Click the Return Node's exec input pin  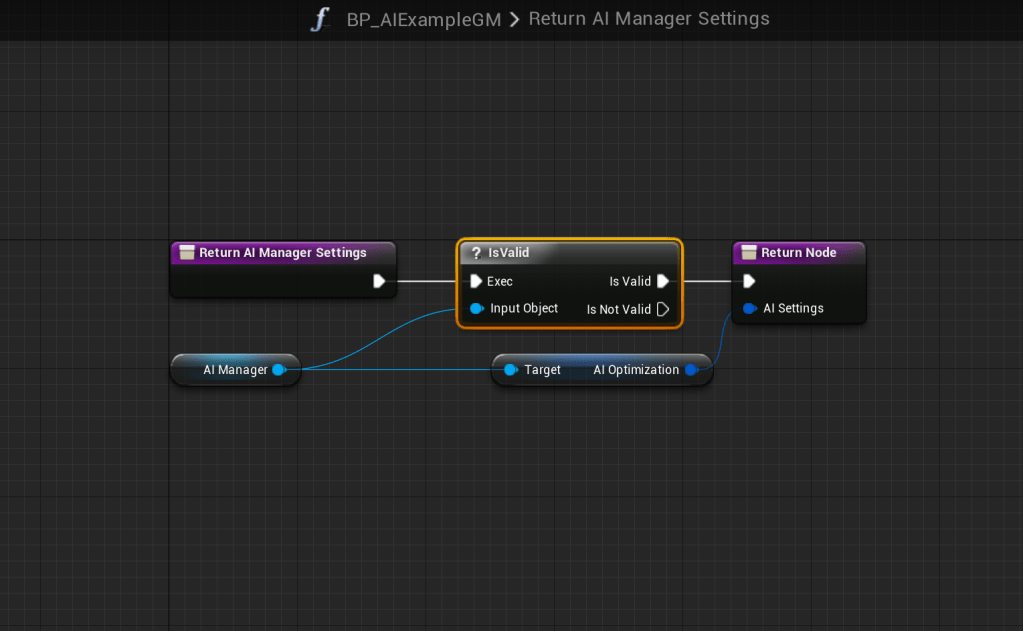pyautogui.click(x=749, y=281)
